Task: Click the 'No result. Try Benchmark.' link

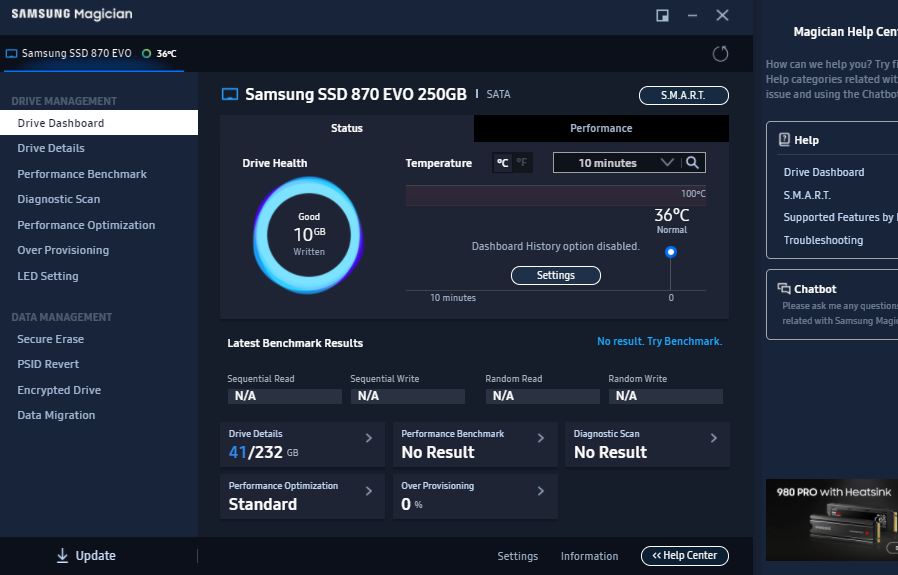Action: (x=660, y=341)
